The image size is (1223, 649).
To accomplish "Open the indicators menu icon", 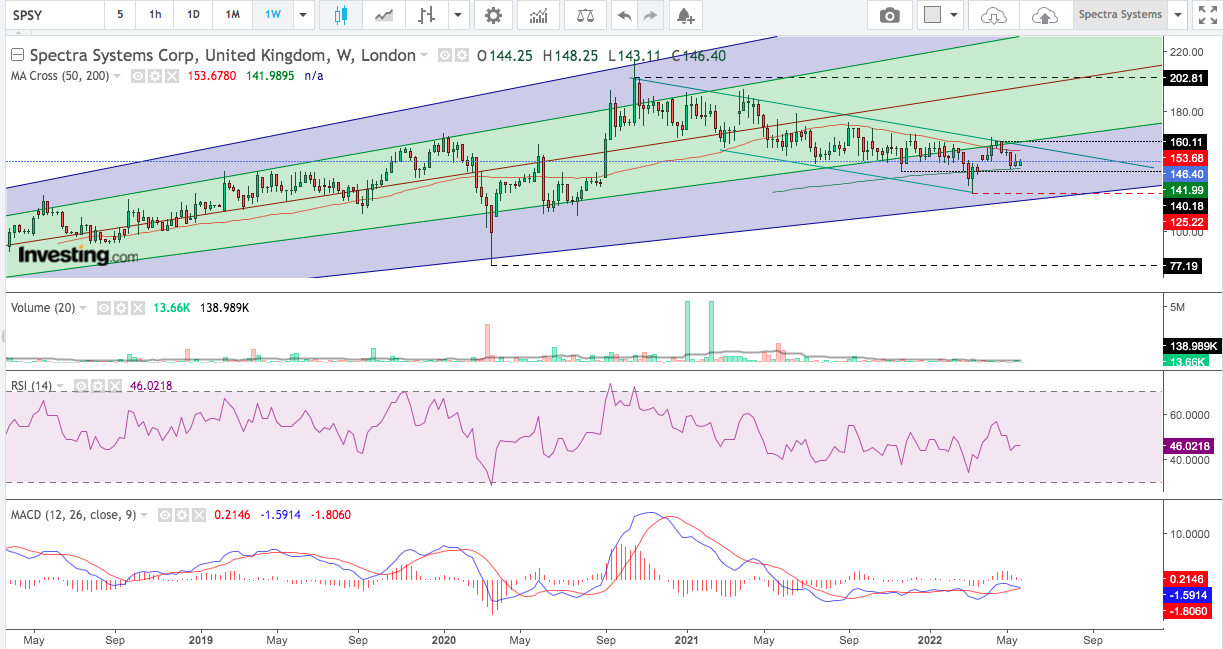I will click(x=539, y=15).
